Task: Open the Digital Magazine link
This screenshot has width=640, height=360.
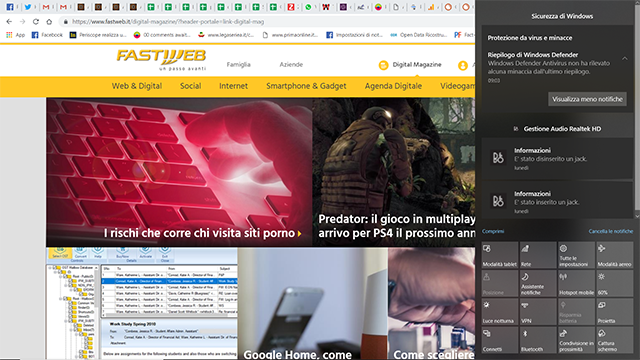Action: 410,64
